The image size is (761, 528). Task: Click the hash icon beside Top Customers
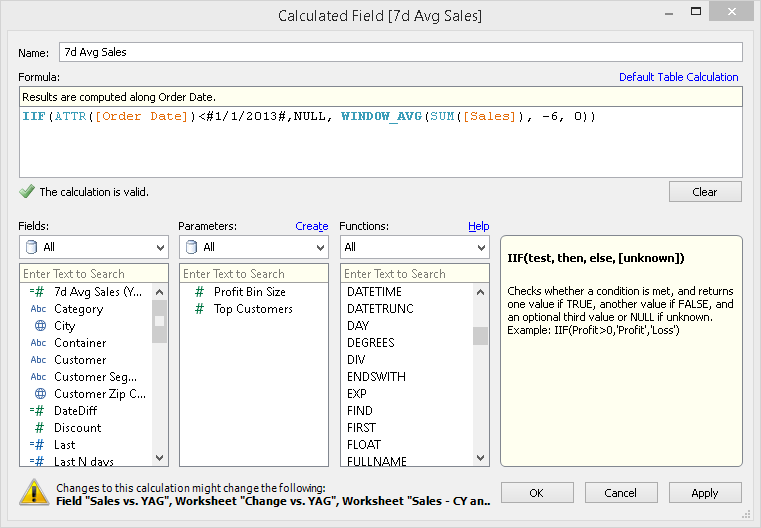[x=198, y=309]
